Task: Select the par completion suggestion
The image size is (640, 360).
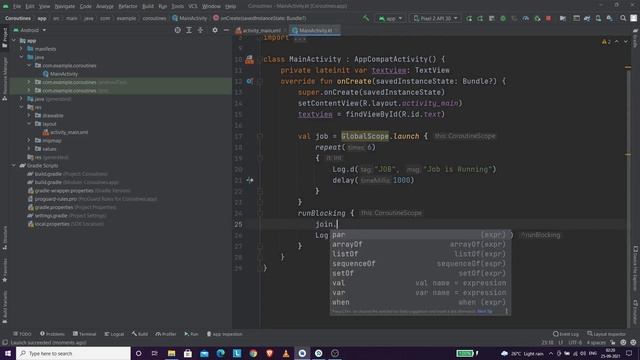Action: point(420,235)
